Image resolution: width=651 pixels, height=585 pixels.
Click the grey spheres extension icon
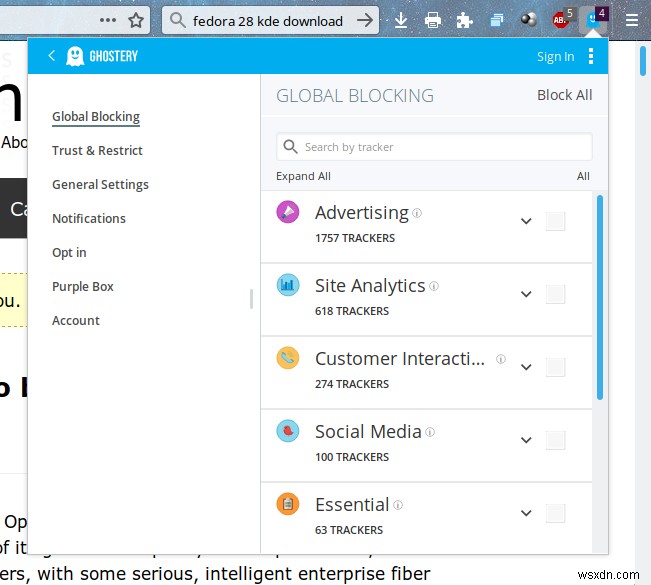pos(529,20)
